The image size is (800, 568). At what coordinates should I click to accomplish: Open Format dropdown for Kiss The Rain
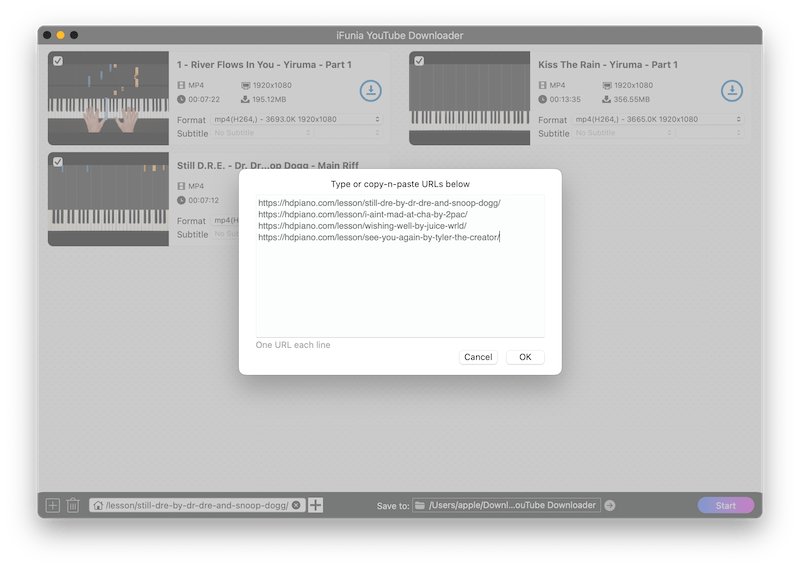(658, 119)
